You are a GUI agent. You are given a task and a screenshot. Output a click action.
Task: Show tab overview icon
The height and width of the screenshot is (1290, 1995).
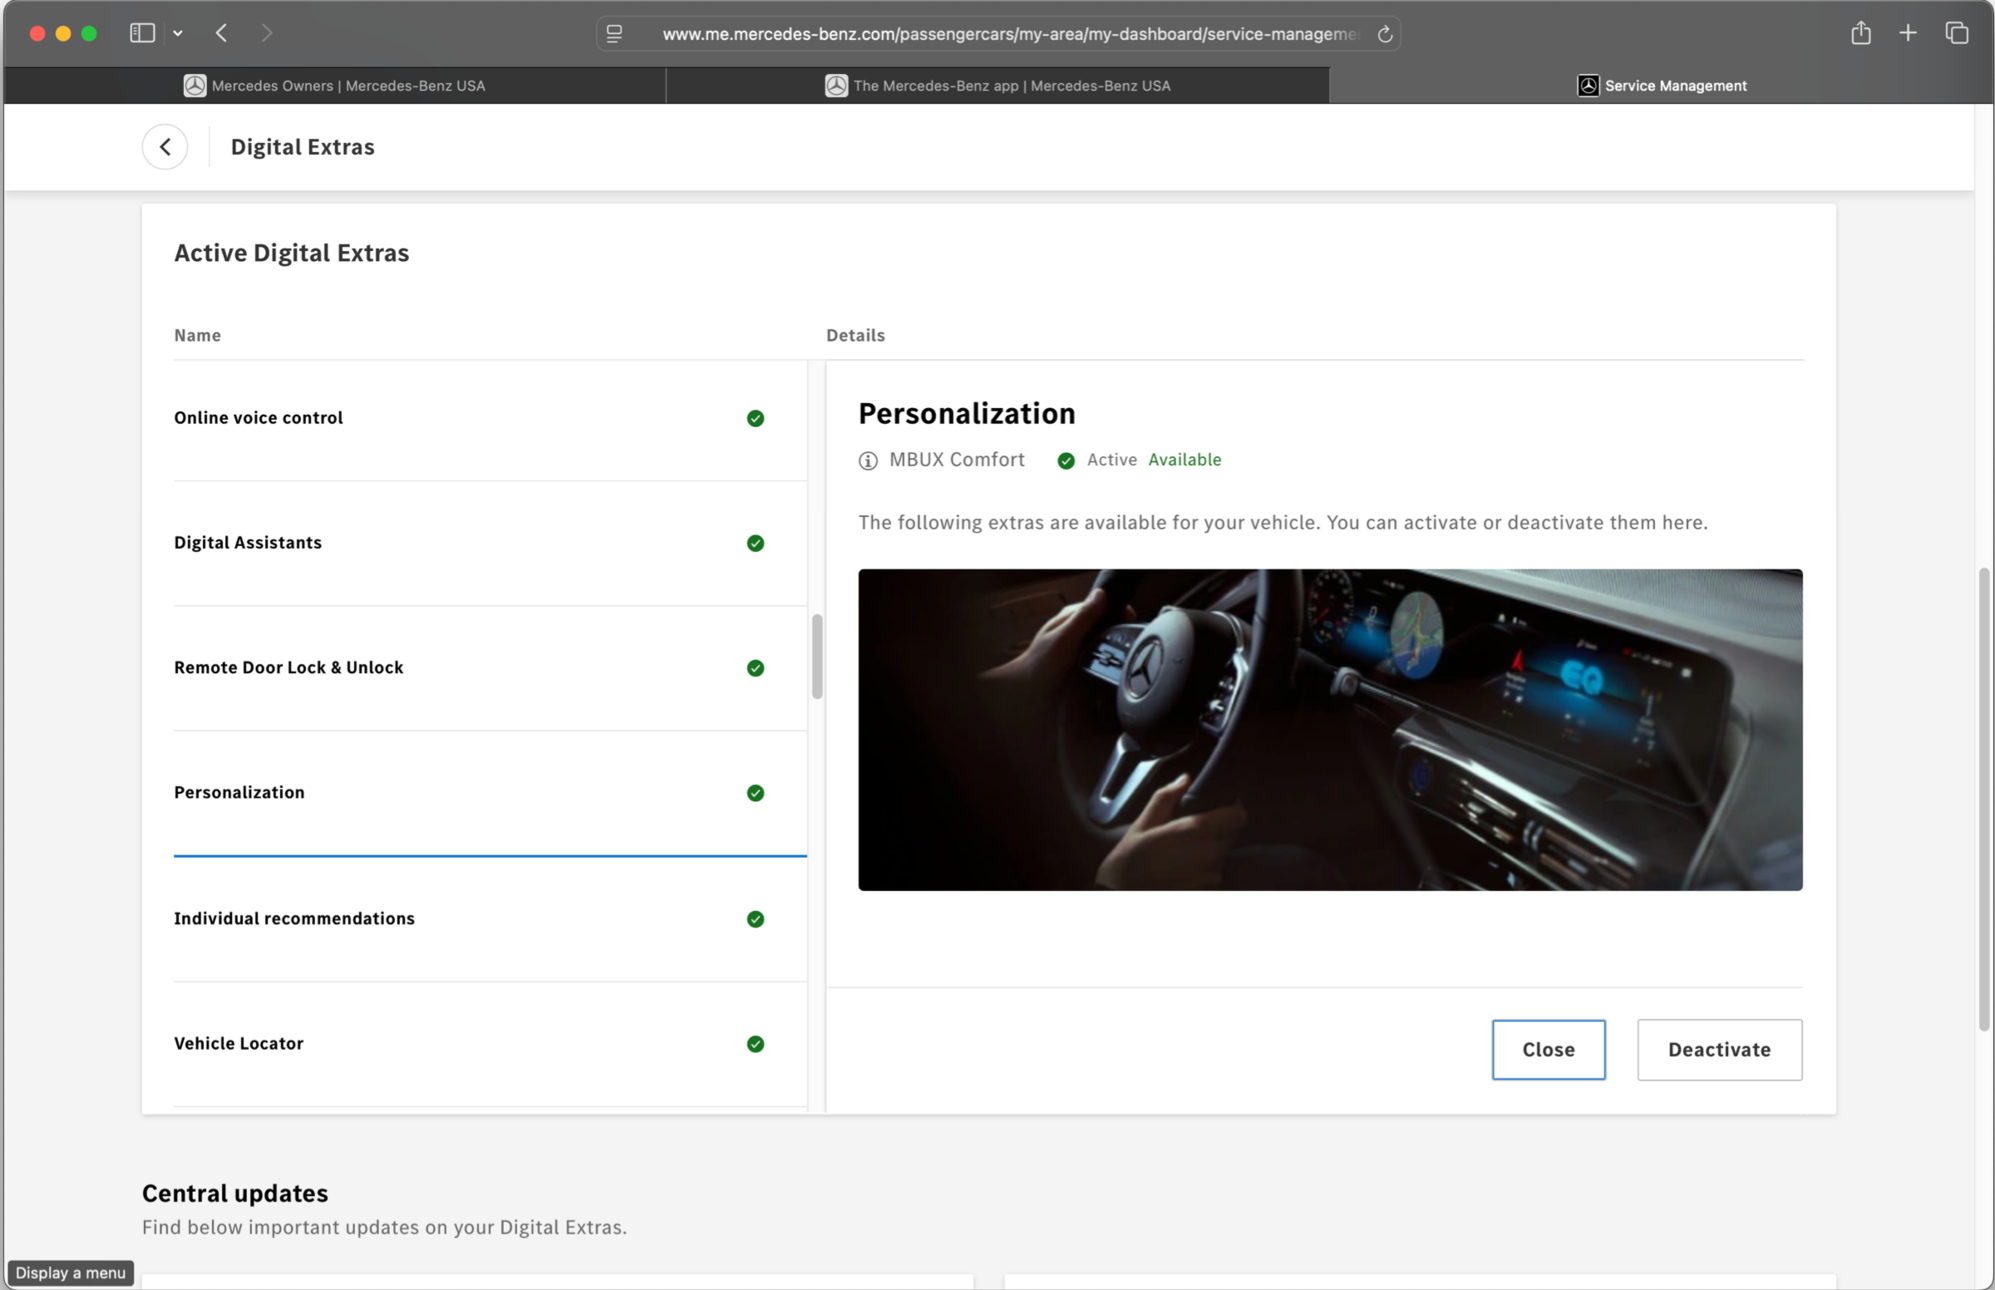point(1956,33)
